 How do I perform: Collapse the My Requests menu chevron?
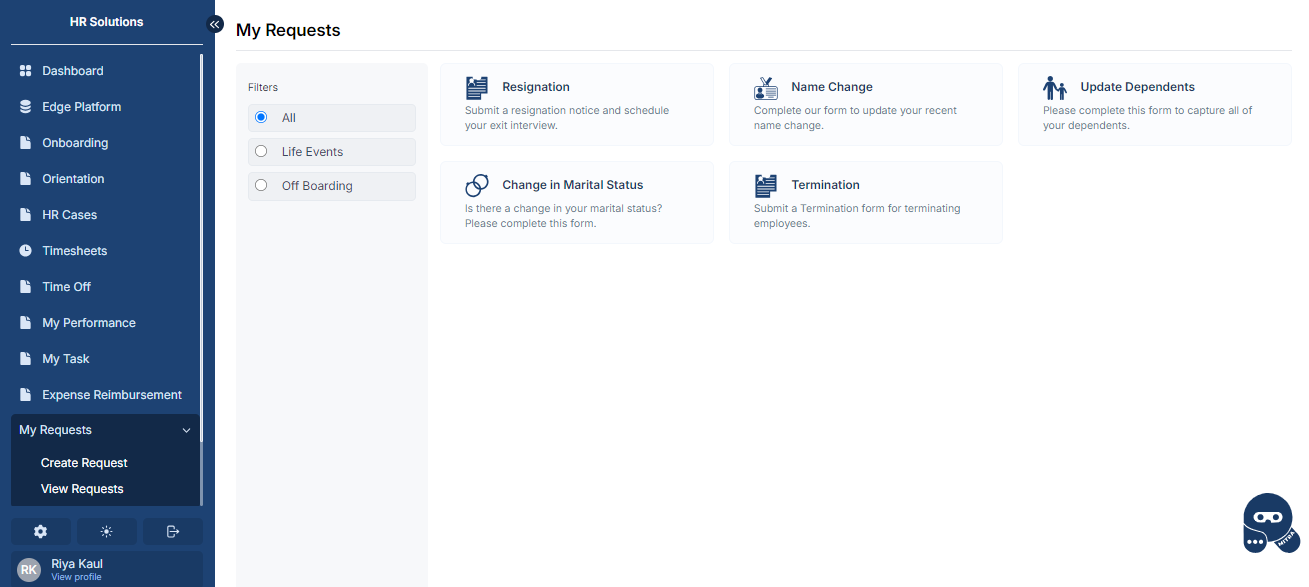[x=186, y=430]
